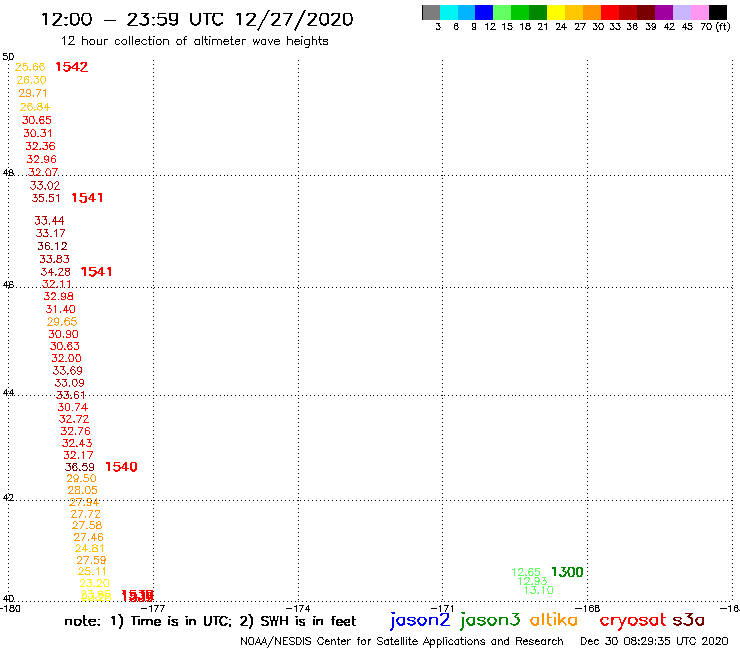Viewport: 740px width, 650px height.
Task: Click the cryosat satellite label
Action: point(632,620)
